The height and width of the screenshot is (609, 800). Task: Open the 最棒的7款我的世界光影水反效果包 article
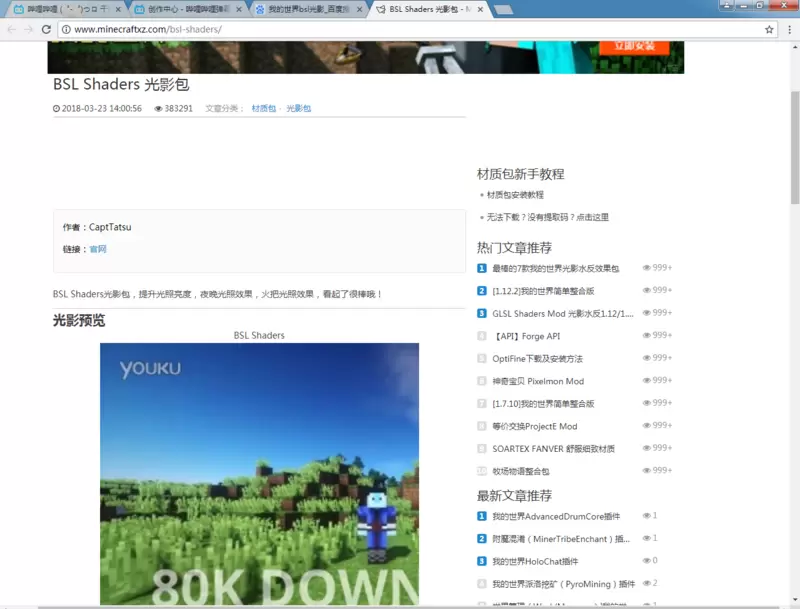pyautogui.click(x=556, y=268)
